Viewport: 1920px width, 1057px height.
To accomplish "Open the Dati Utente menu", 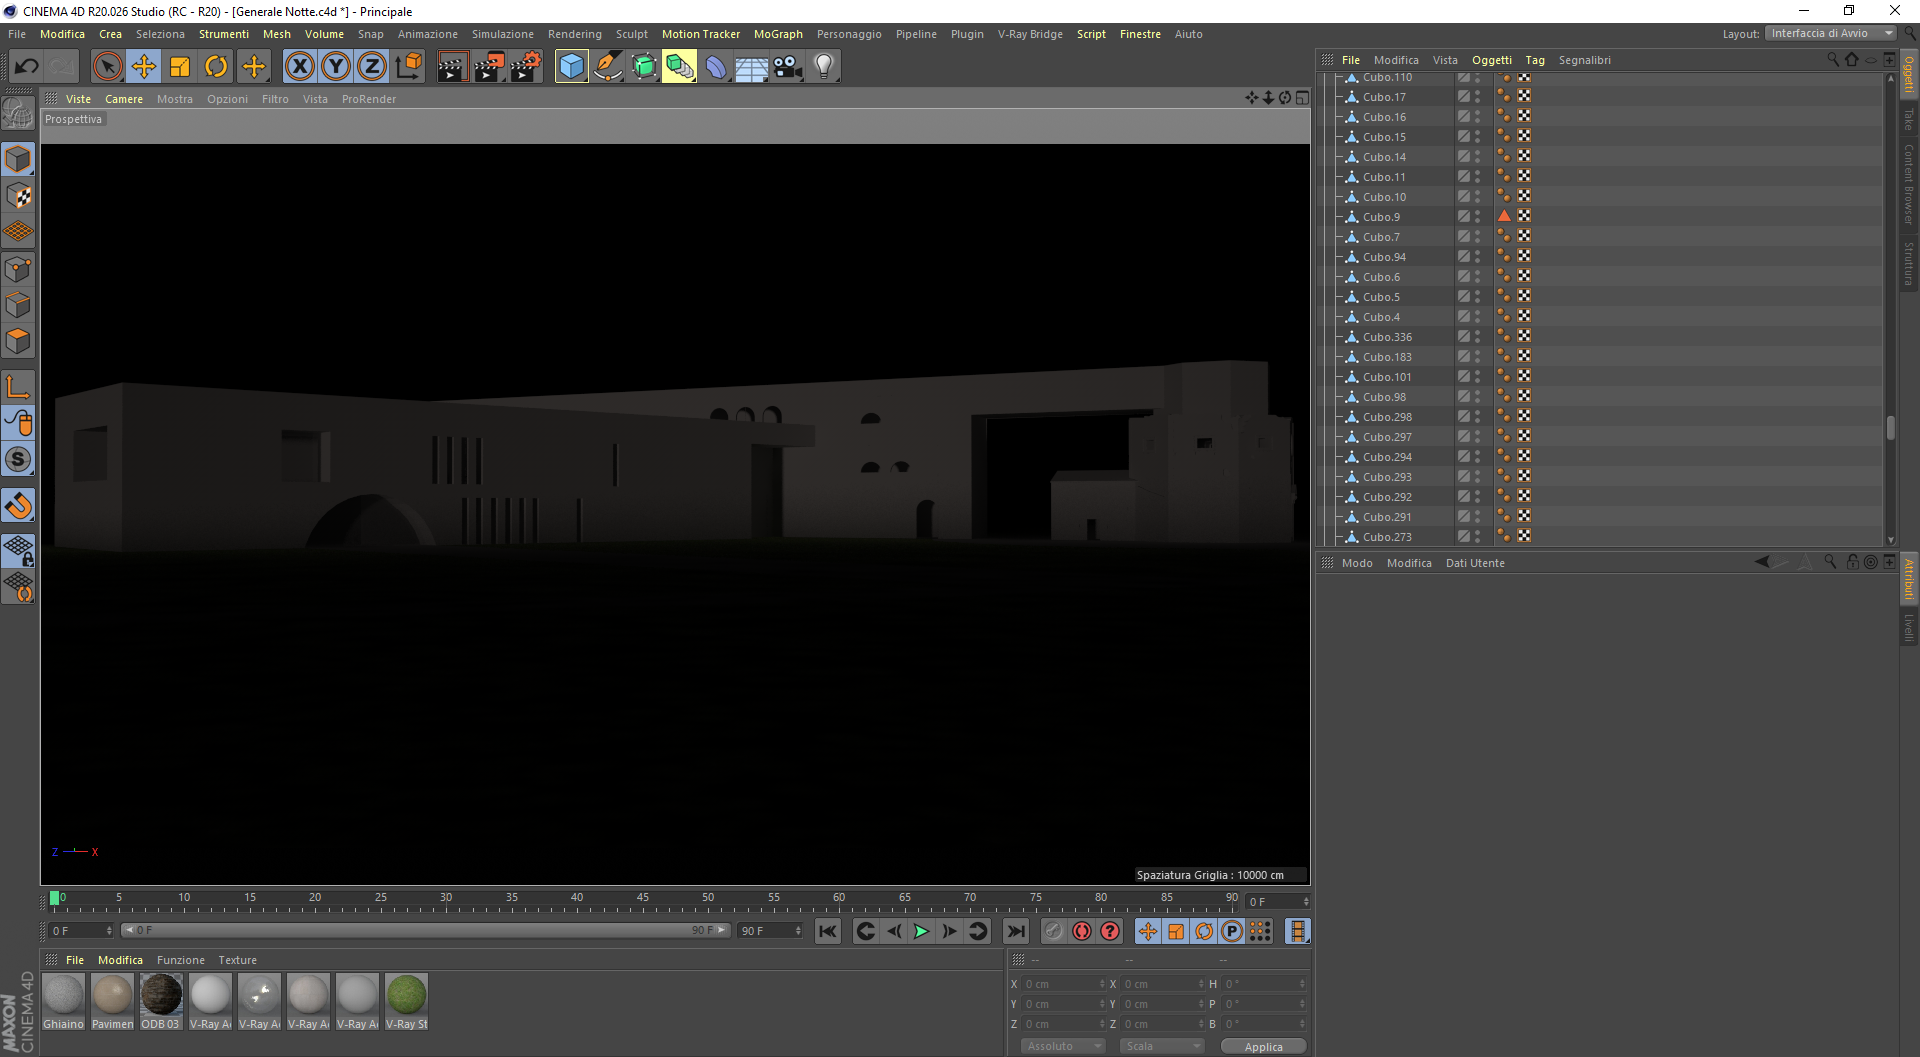I will pos(1474,563).
